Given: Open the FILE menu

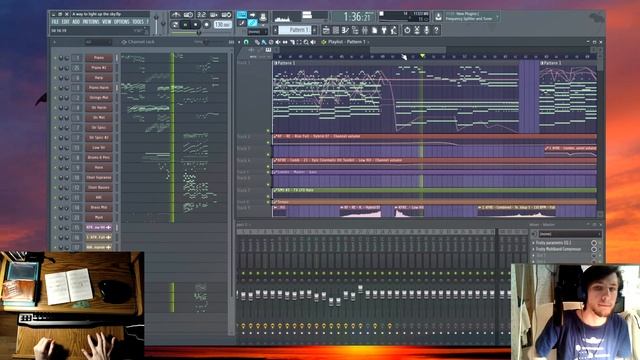Looking at the screenshot, I should (x=55, y=22).
